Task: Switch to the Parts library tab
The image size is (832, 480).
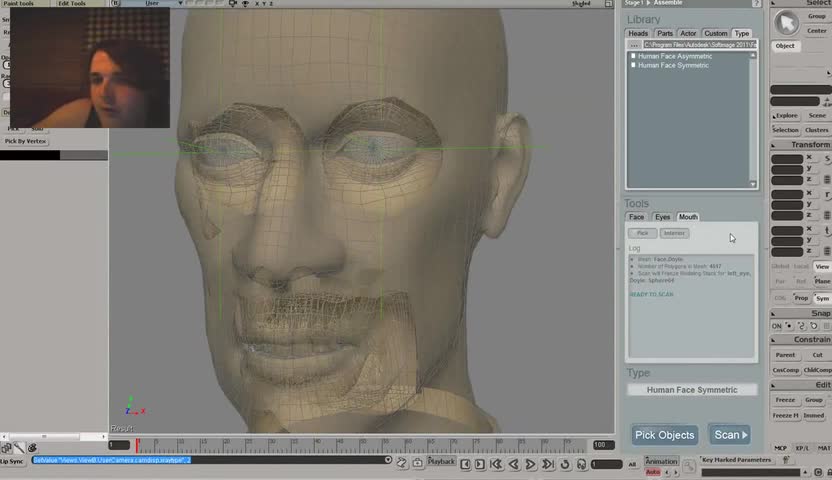Action: (664, 33)
